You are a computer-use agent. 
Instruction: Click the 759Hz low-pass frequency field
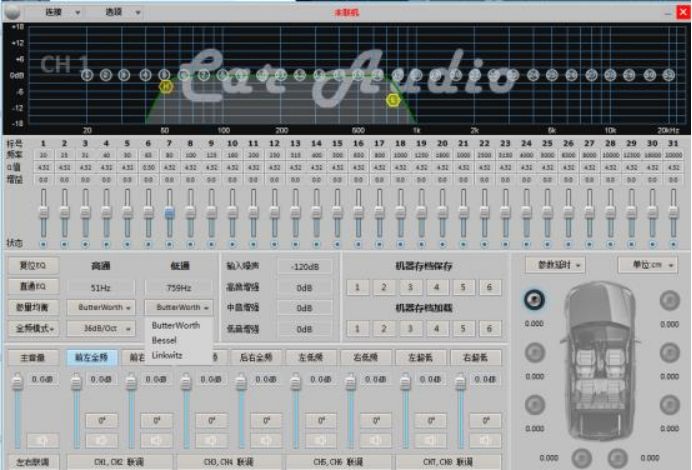tap(179, 288)
